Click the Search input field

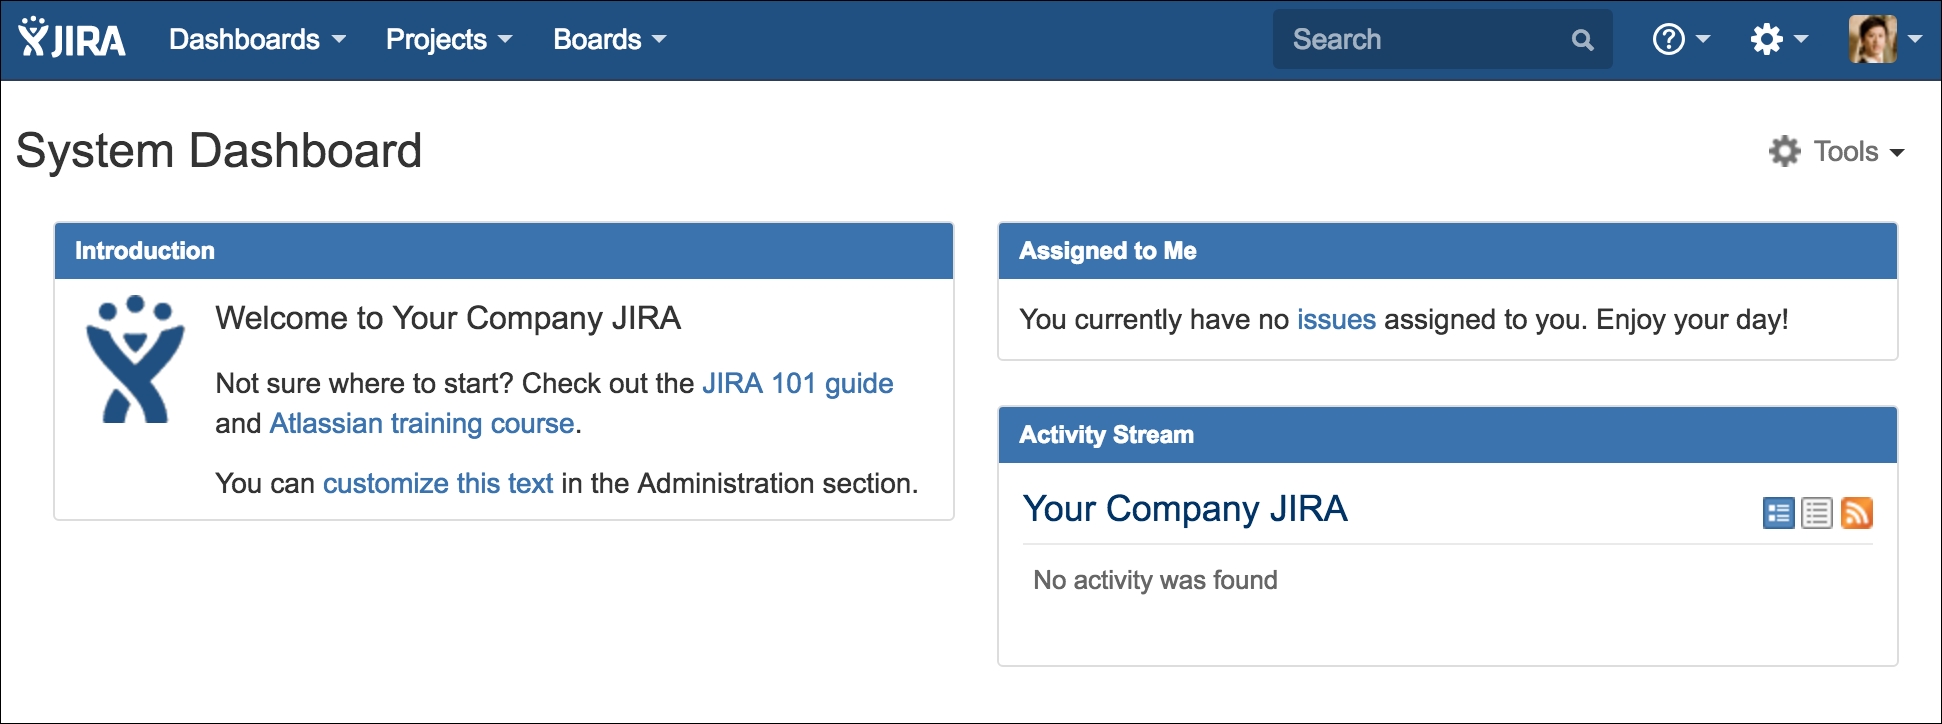pos(1442,39)
